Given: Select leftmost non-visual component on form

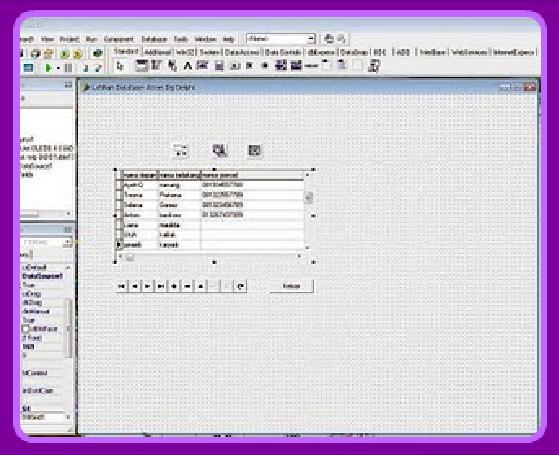Looking at the screenshot, I should tap(181, 150).
